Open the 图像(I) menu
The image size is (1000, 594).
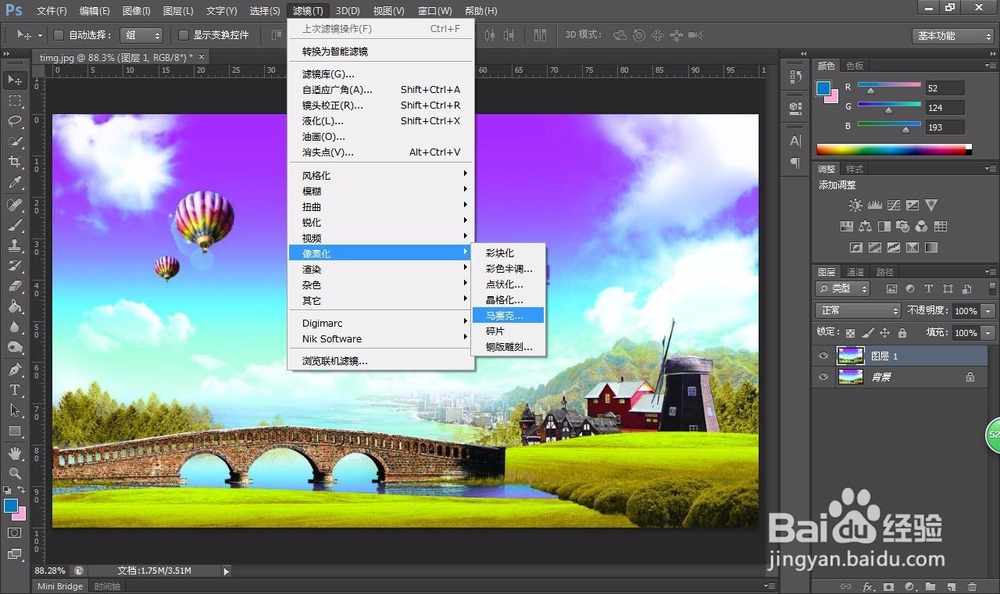pyautogui.click(x=136, y=11)
